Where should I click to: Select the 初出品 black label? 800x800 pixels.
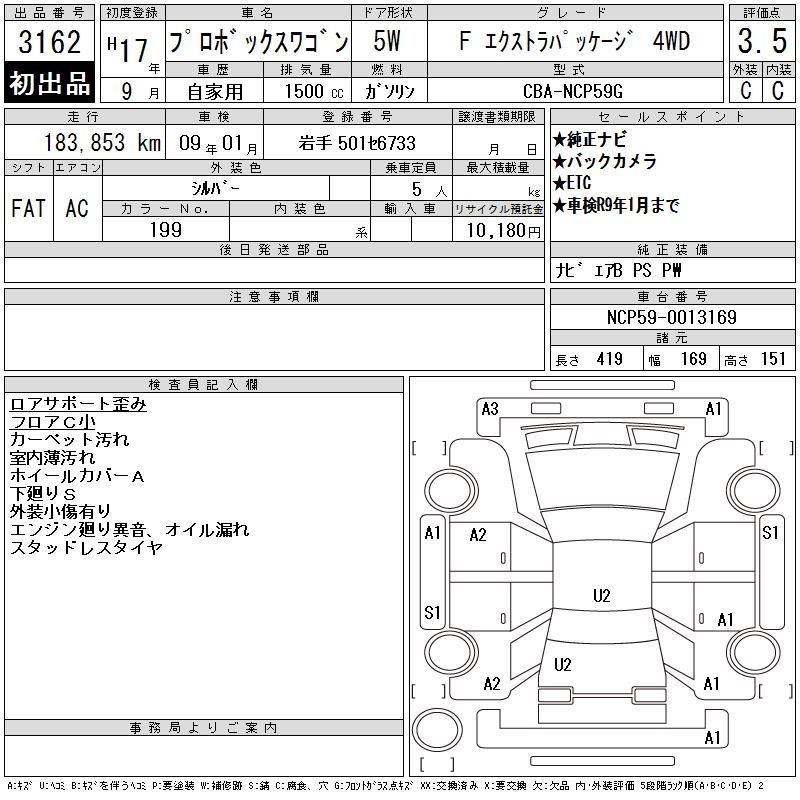click(x=49, y=83)
